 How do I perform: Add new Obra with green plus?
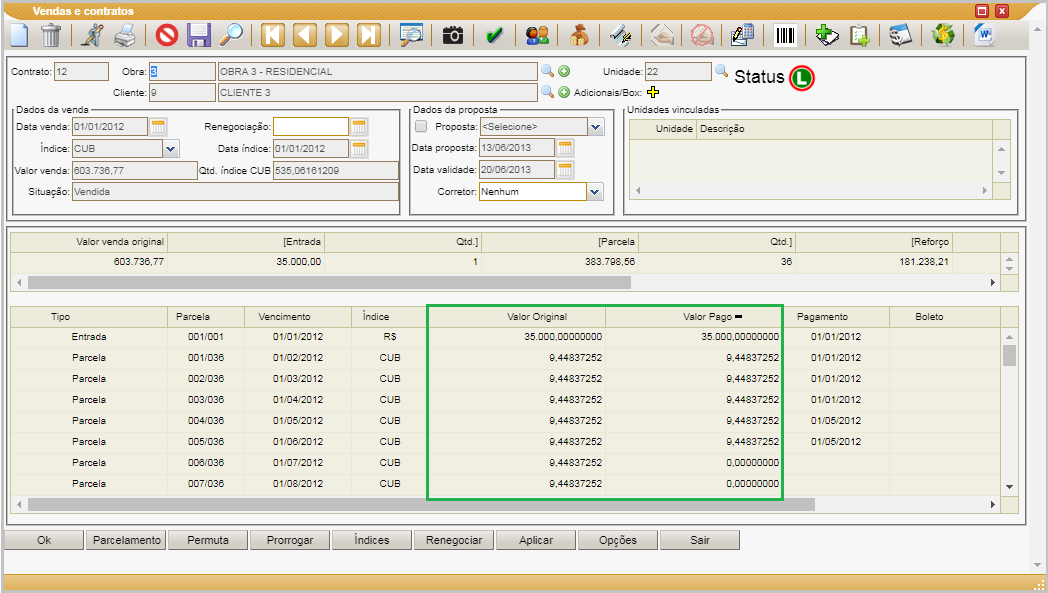(564, 72)
